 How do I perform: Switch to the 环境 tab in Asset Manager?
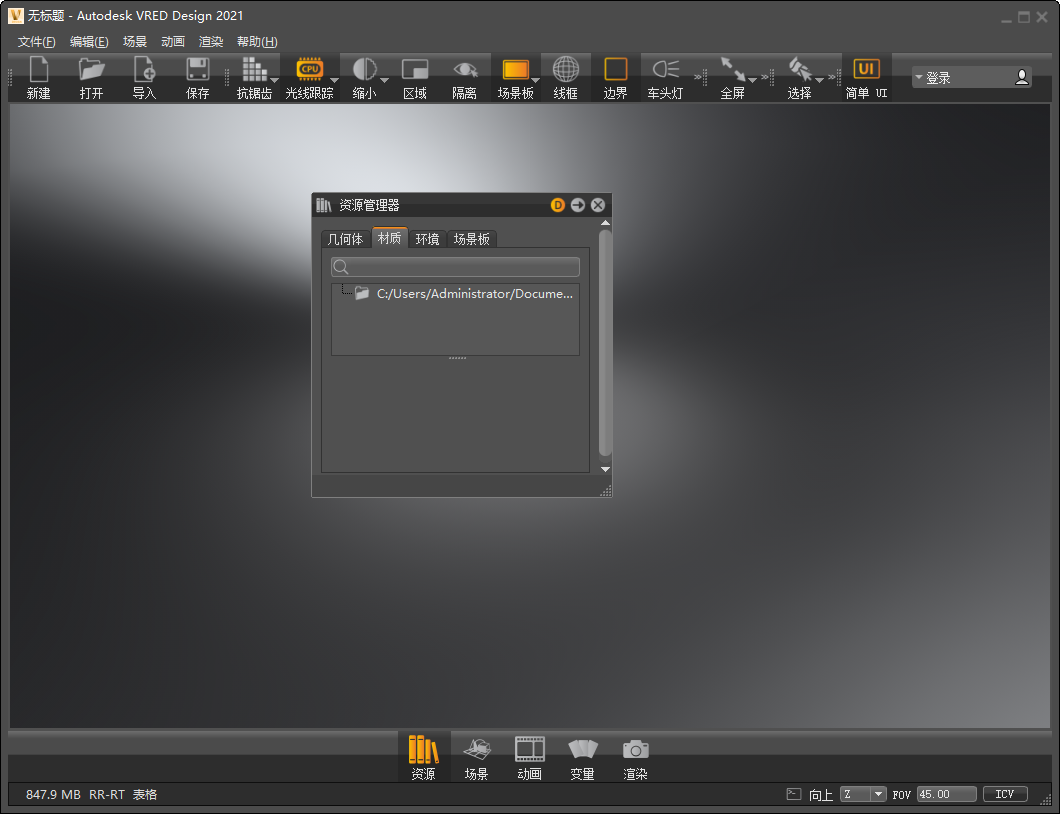pyautogui.click(x=427, y=238)
